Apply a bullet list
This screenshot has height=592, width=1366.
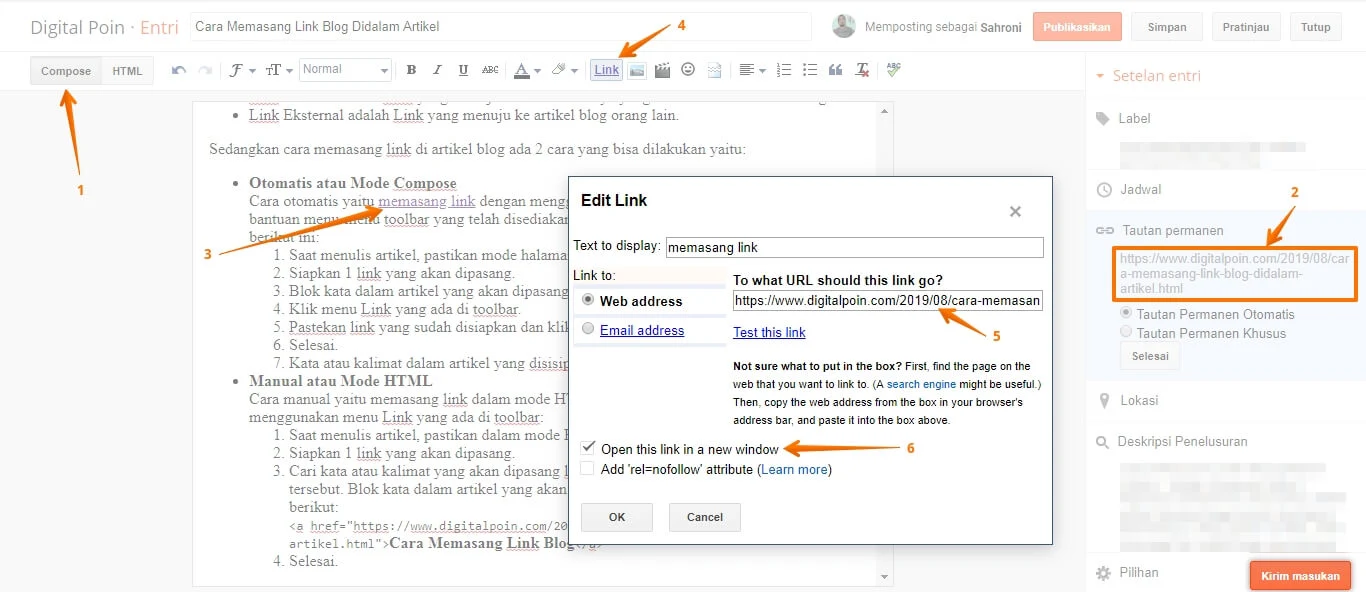809,69
